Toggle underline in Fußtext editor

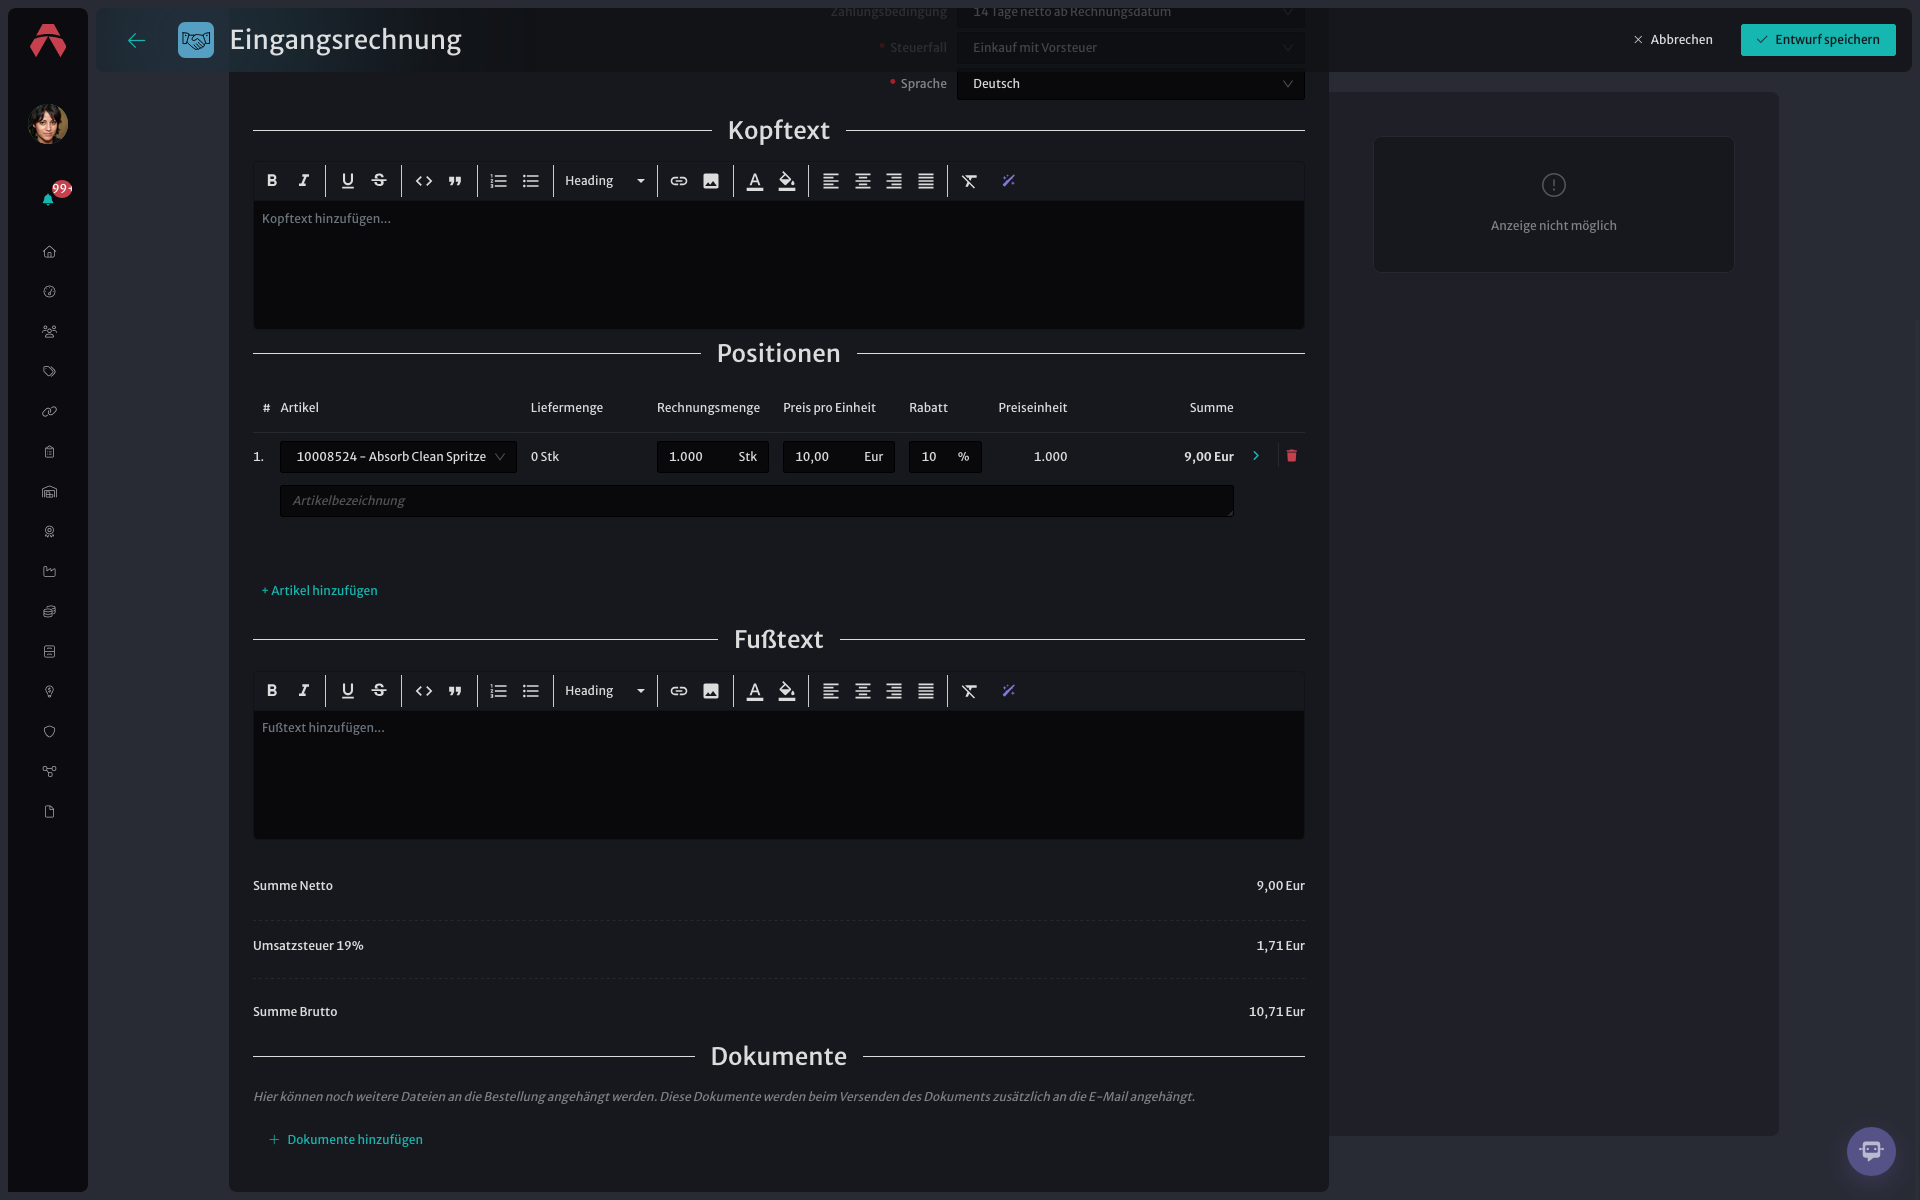[x=348, y=691]
